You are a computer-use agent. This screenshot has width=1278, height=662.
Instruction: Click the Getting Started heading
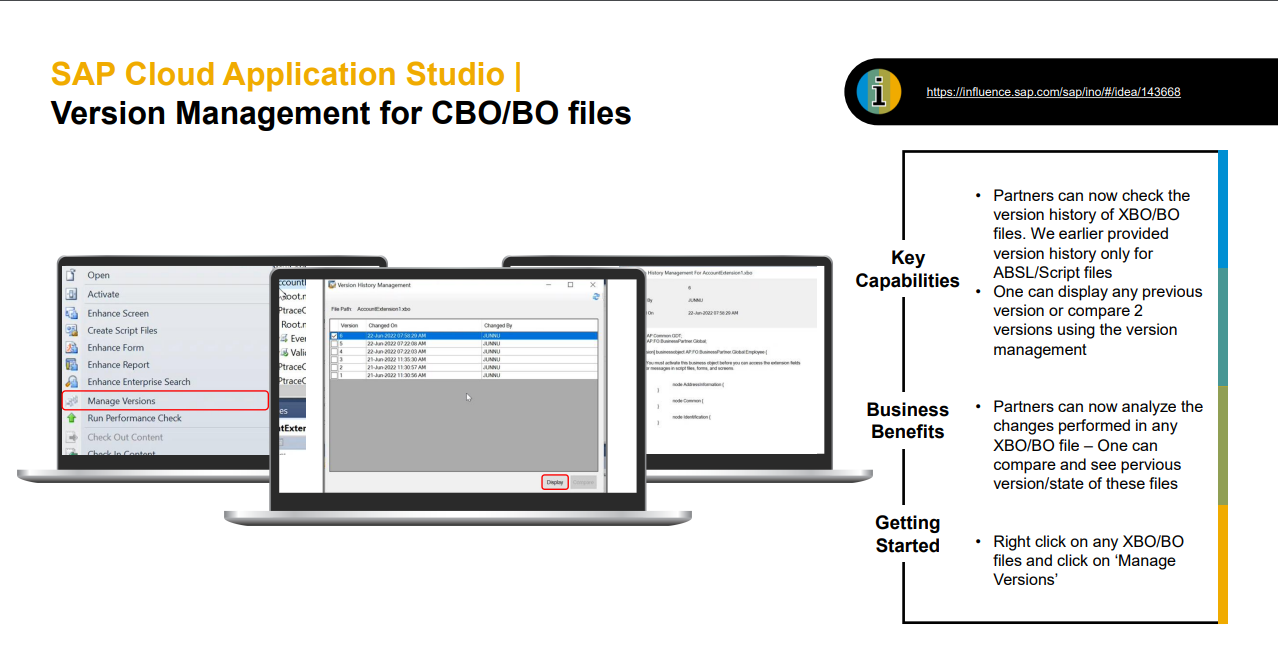pyautogui.click(x=907, y=534)
